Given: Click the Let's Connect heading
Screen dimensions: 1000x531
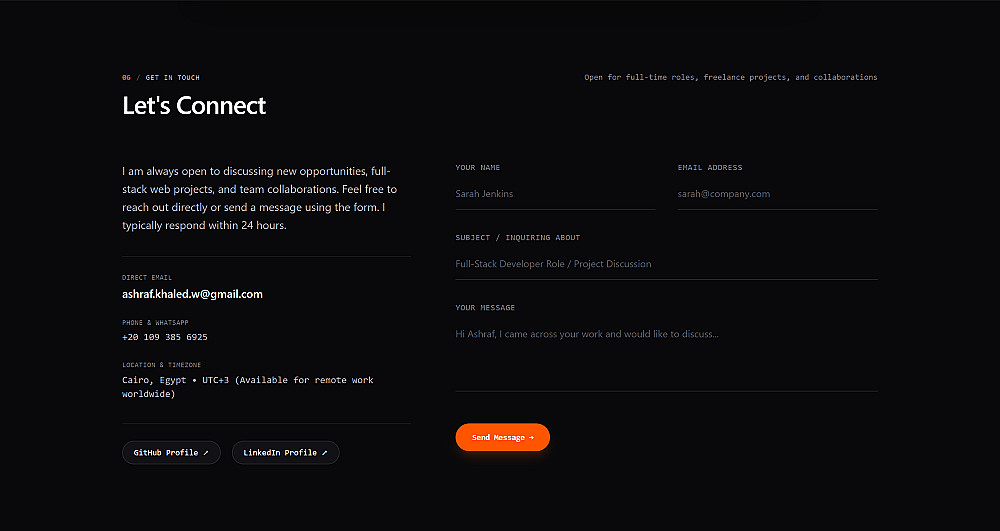Looking at the screenshot, I should click(x=194, y=105).
